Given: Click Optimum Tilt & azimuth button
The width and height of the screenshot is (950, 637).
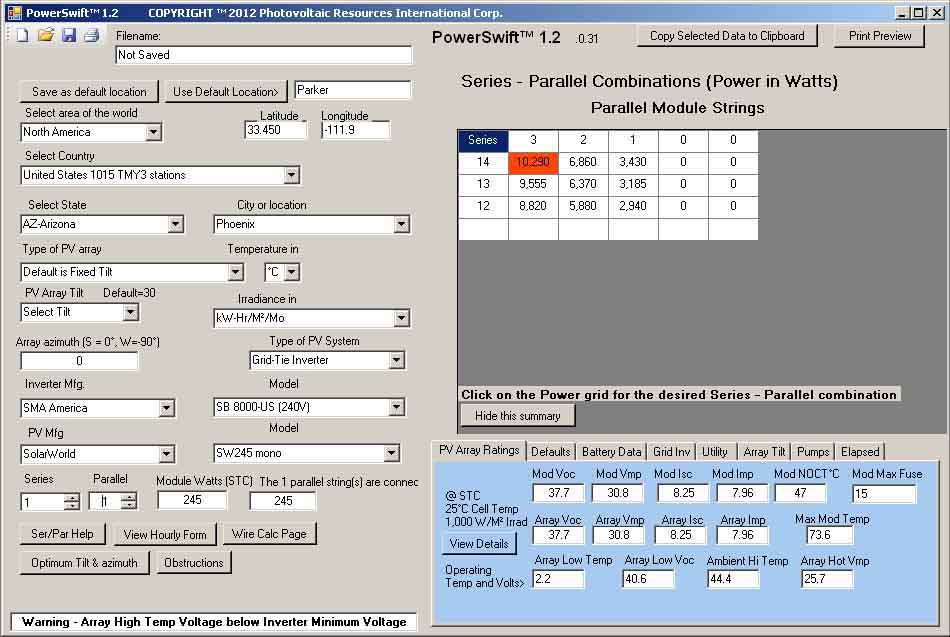Looking at the screenshot, I should click(84, 563).
